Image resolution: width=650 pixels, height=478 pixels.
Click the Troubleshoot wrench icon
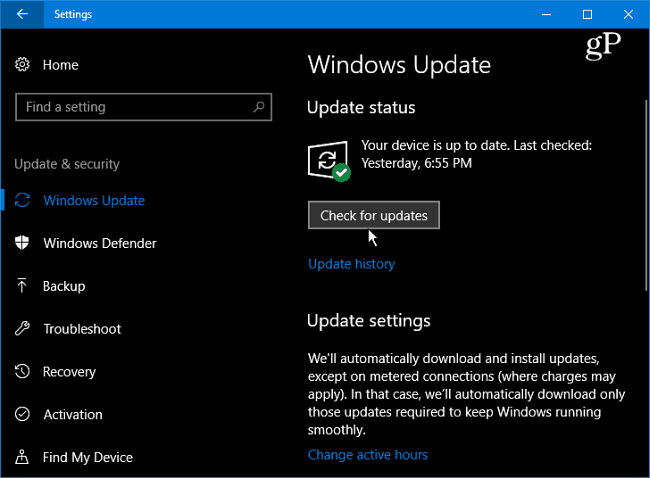[22, 328]
